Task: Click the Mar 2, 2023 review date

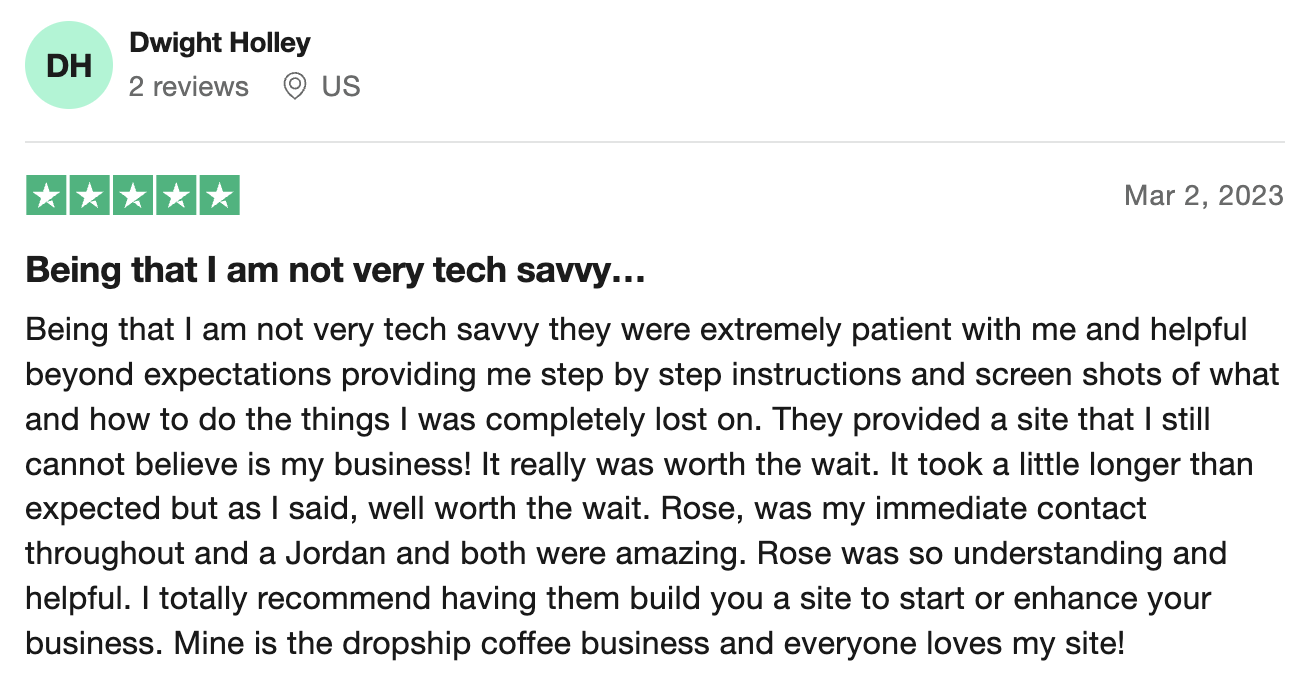Action: pyautogui.click(x=1204, y=195)
